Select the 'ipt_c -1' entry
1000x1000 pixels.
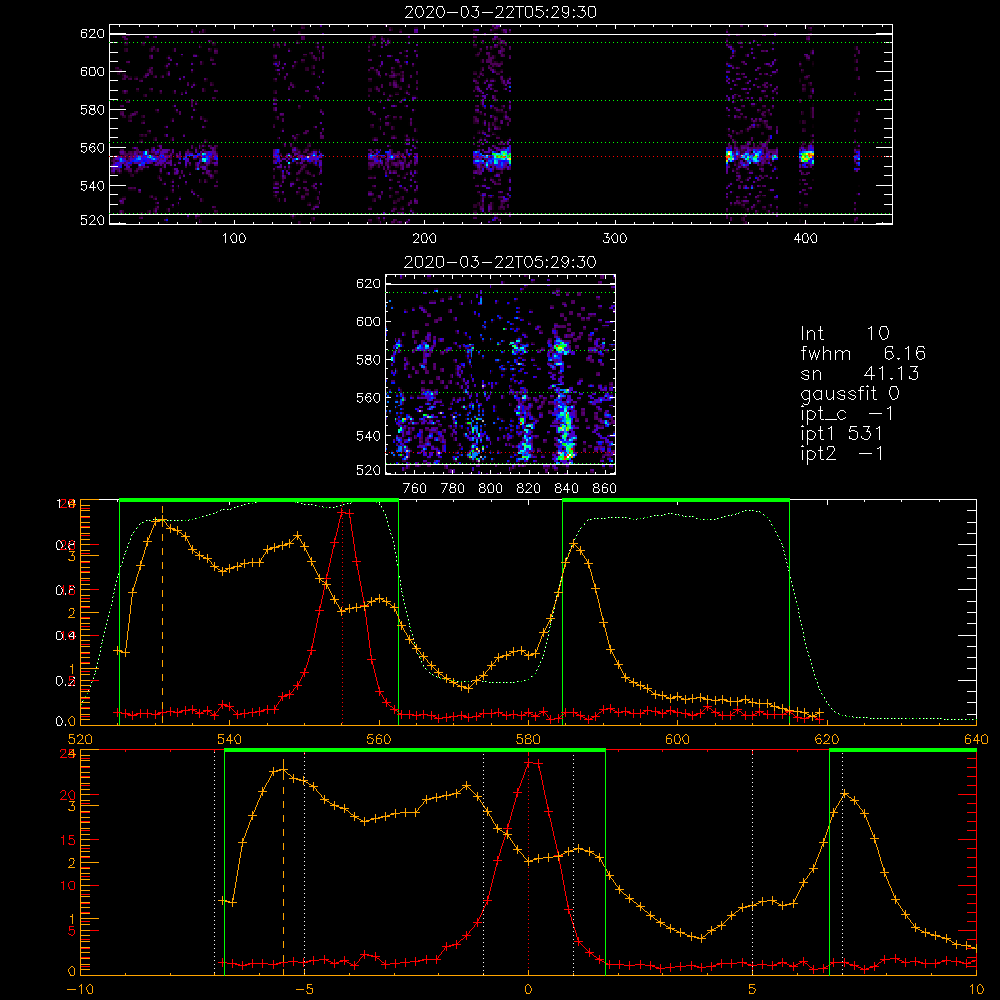click(847, 414)
